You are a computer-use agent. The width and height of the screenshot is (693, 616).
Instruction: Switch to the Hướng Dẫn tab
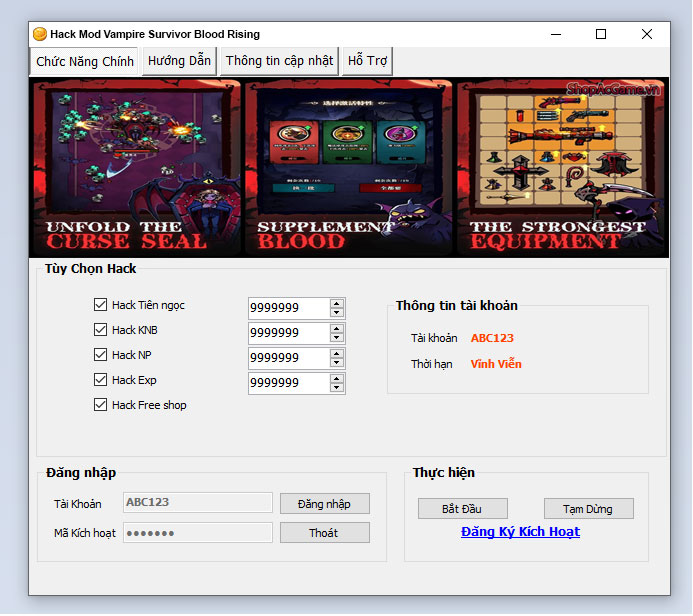click(179, 61)
